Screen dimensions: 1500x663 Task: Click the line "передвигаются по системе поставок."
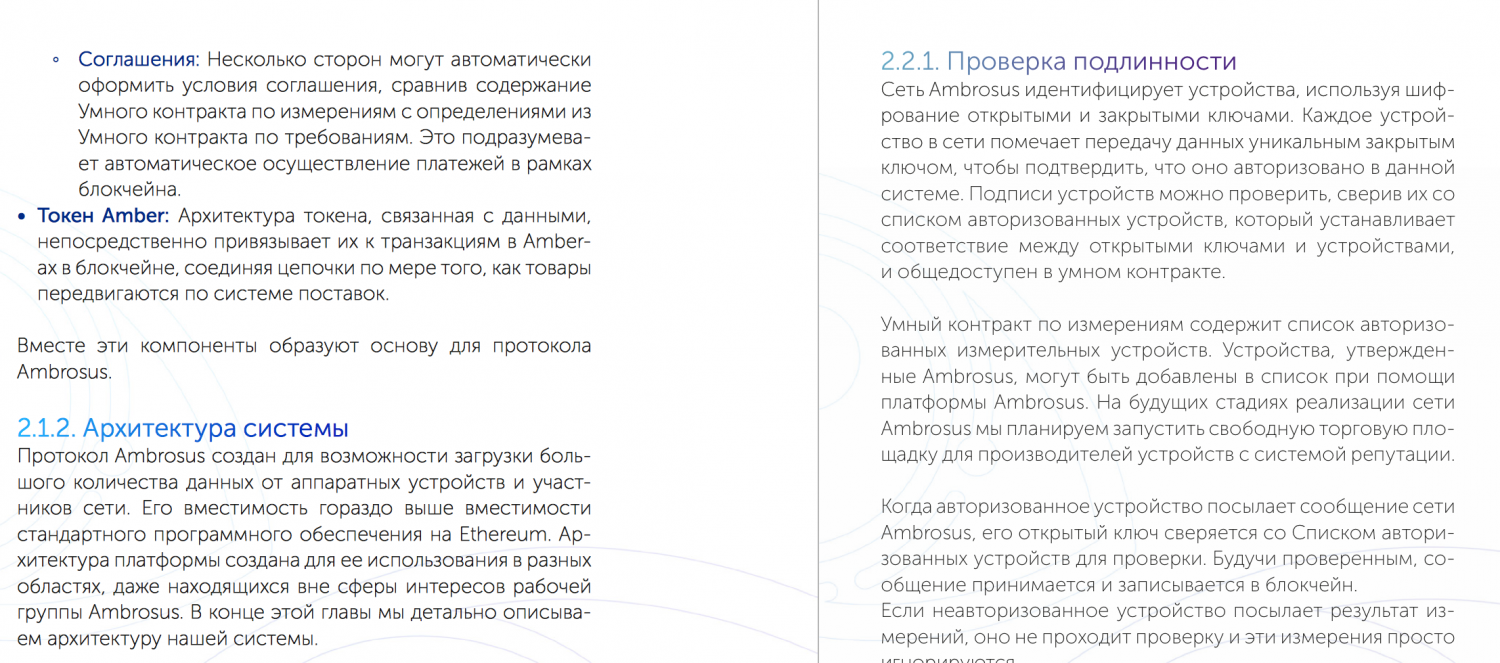pos(212,294)
